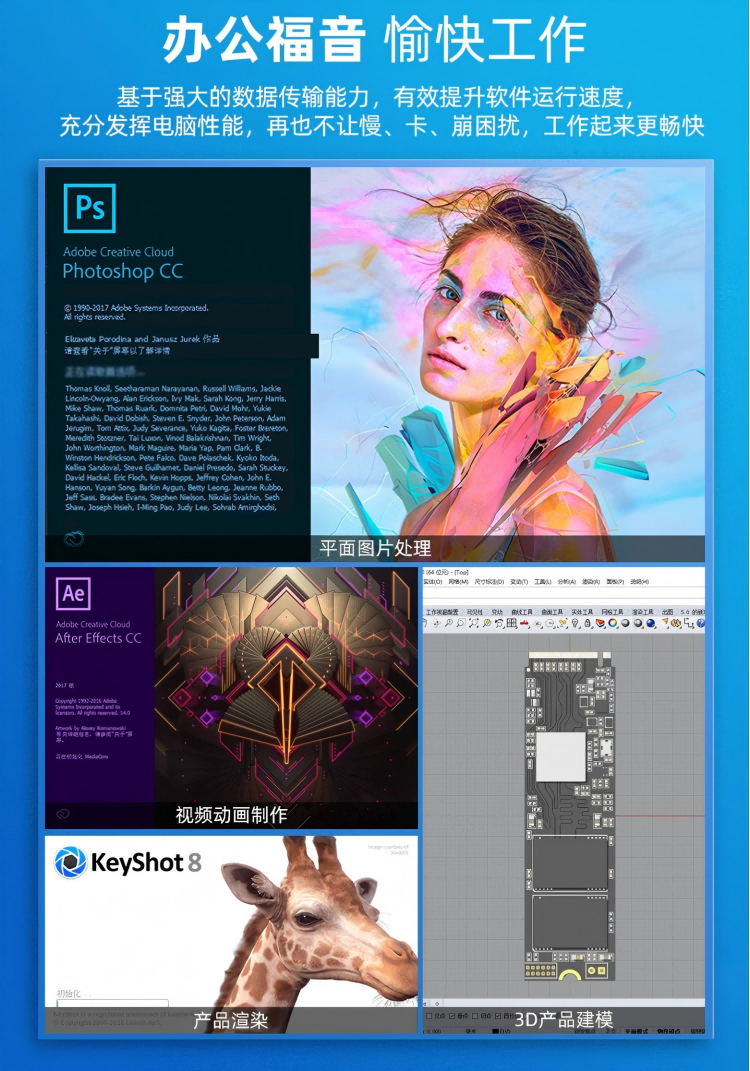750x1071 pixels.
Task: Open the 分析(A) menu in Rhino
Action: point(566,581)
